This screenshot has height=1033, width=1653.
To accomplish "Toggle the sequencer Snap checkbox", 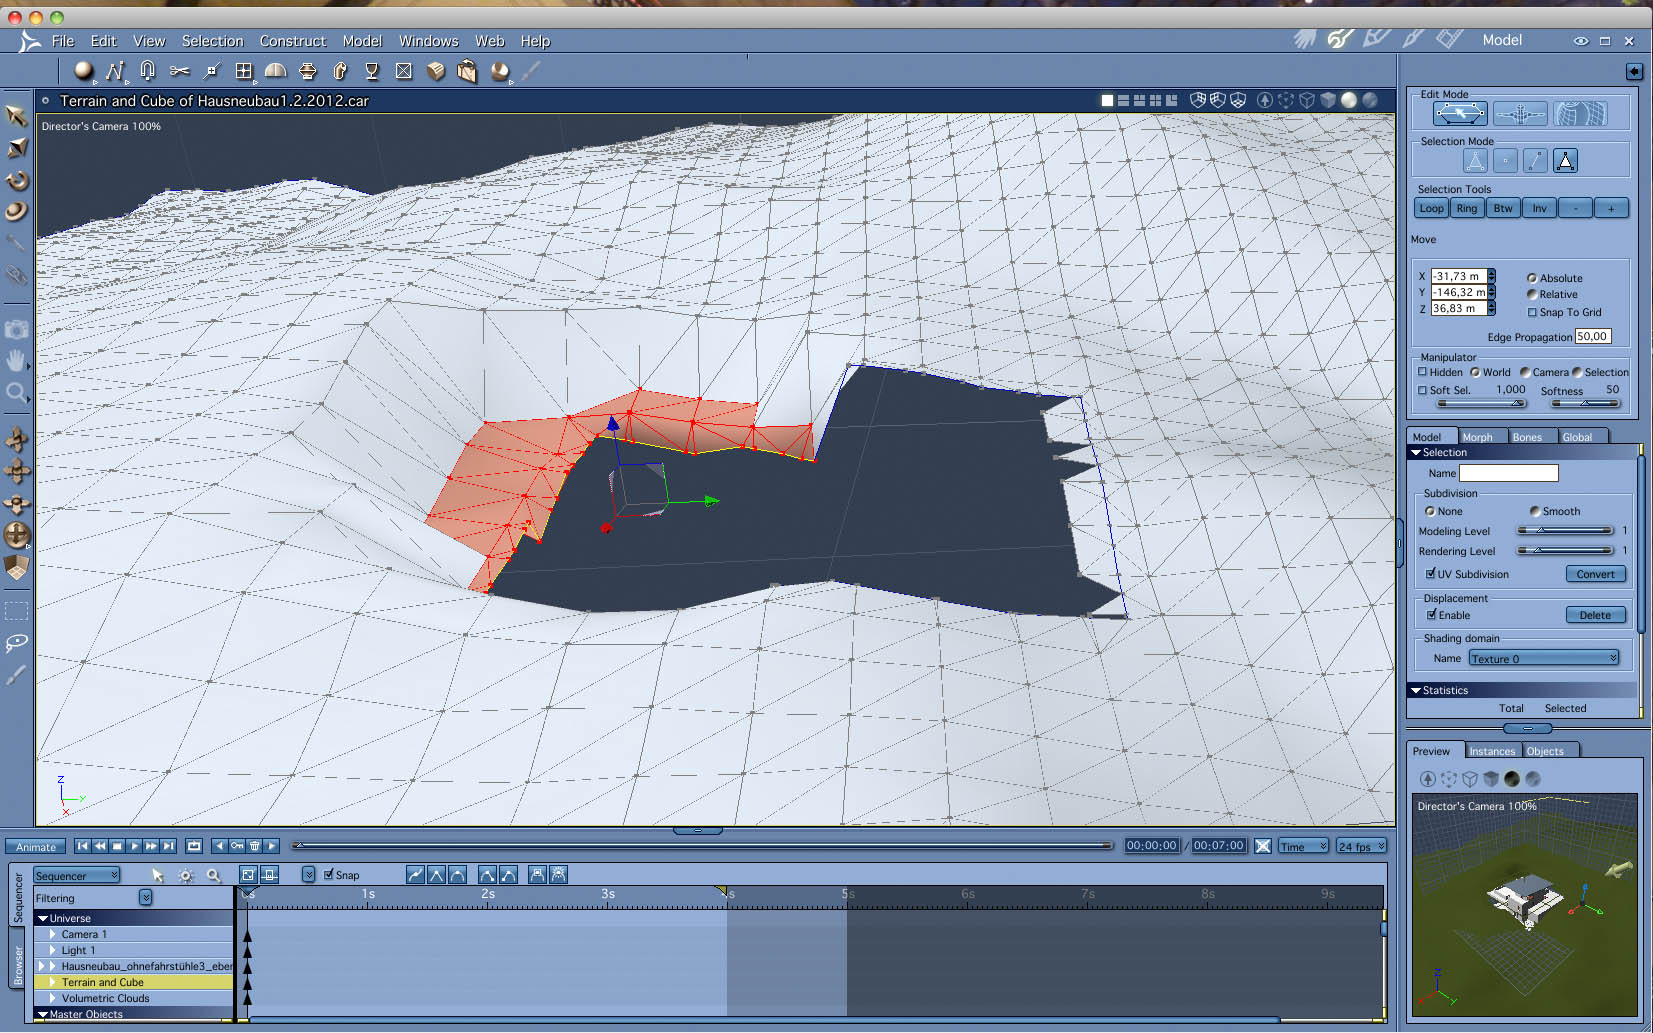I will pyautogui.click(x=329, y=874).
